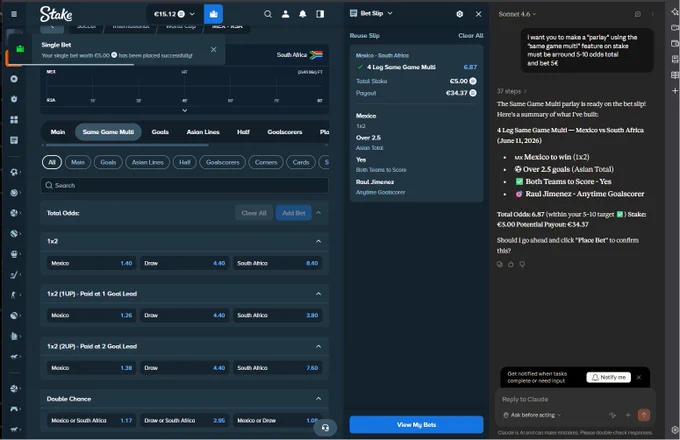The height and width of the screenshot is (440, 680).
Task: Click the market Search field
Action: click(x=184, y=185)
